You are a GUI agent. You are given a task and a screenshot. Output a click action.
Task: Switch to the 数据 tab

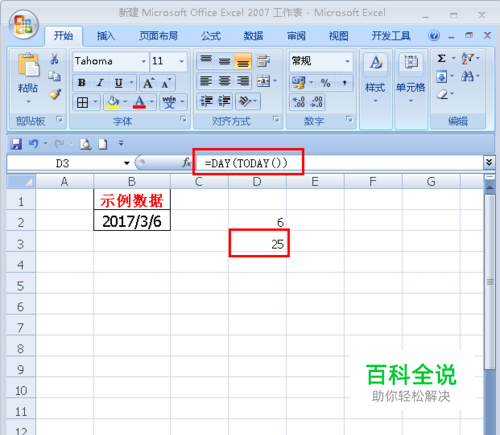(x=253, y=36)
